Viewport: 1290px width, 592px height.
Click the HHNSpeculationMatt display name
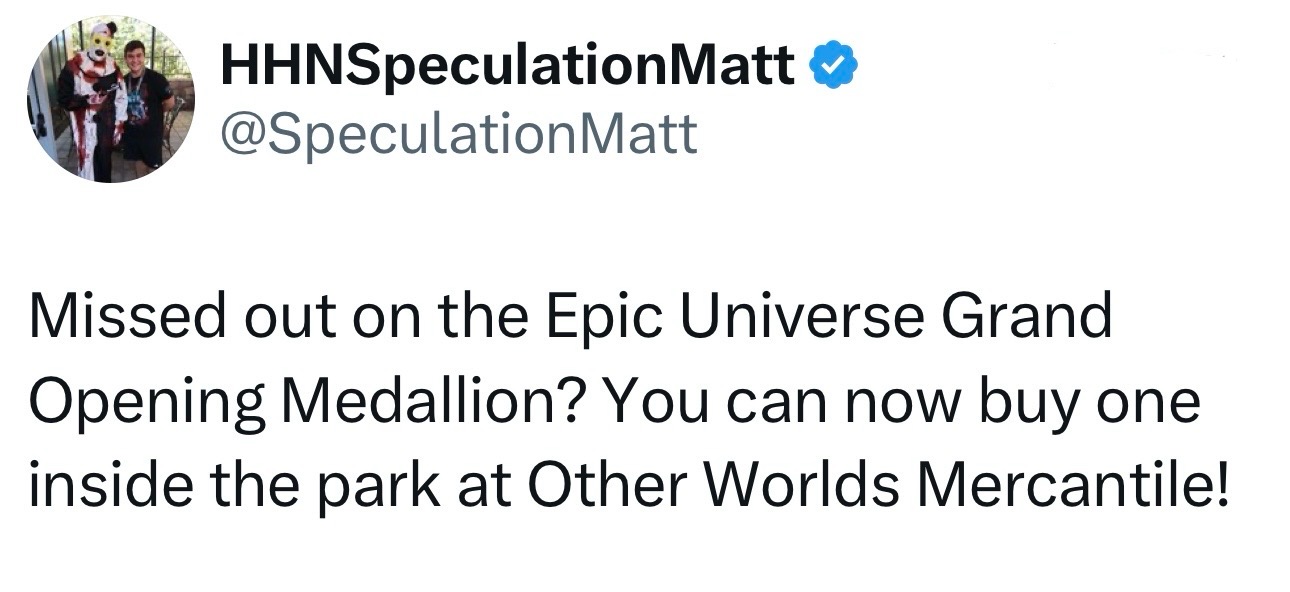click(x=509, y=67)
